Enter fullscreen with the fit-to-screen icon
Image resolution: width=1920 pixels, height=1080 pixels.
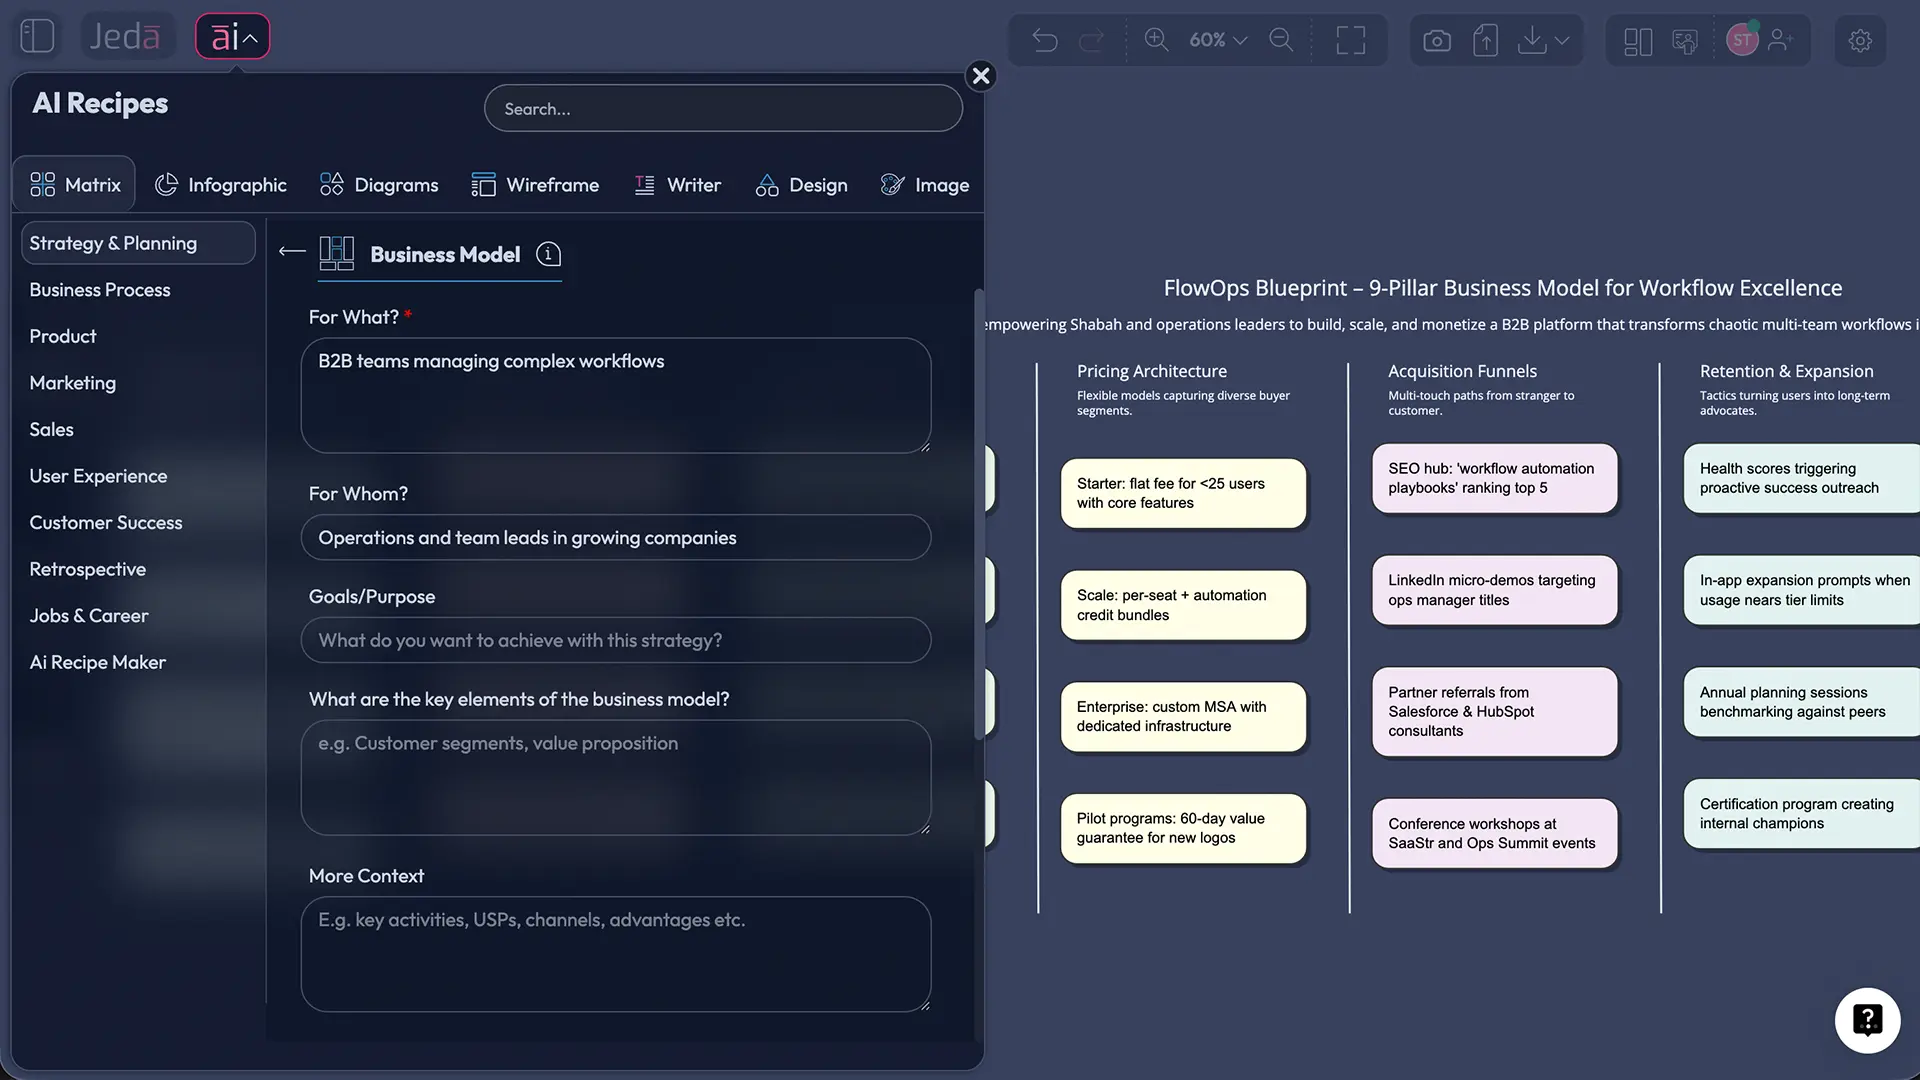(1349, 40)
